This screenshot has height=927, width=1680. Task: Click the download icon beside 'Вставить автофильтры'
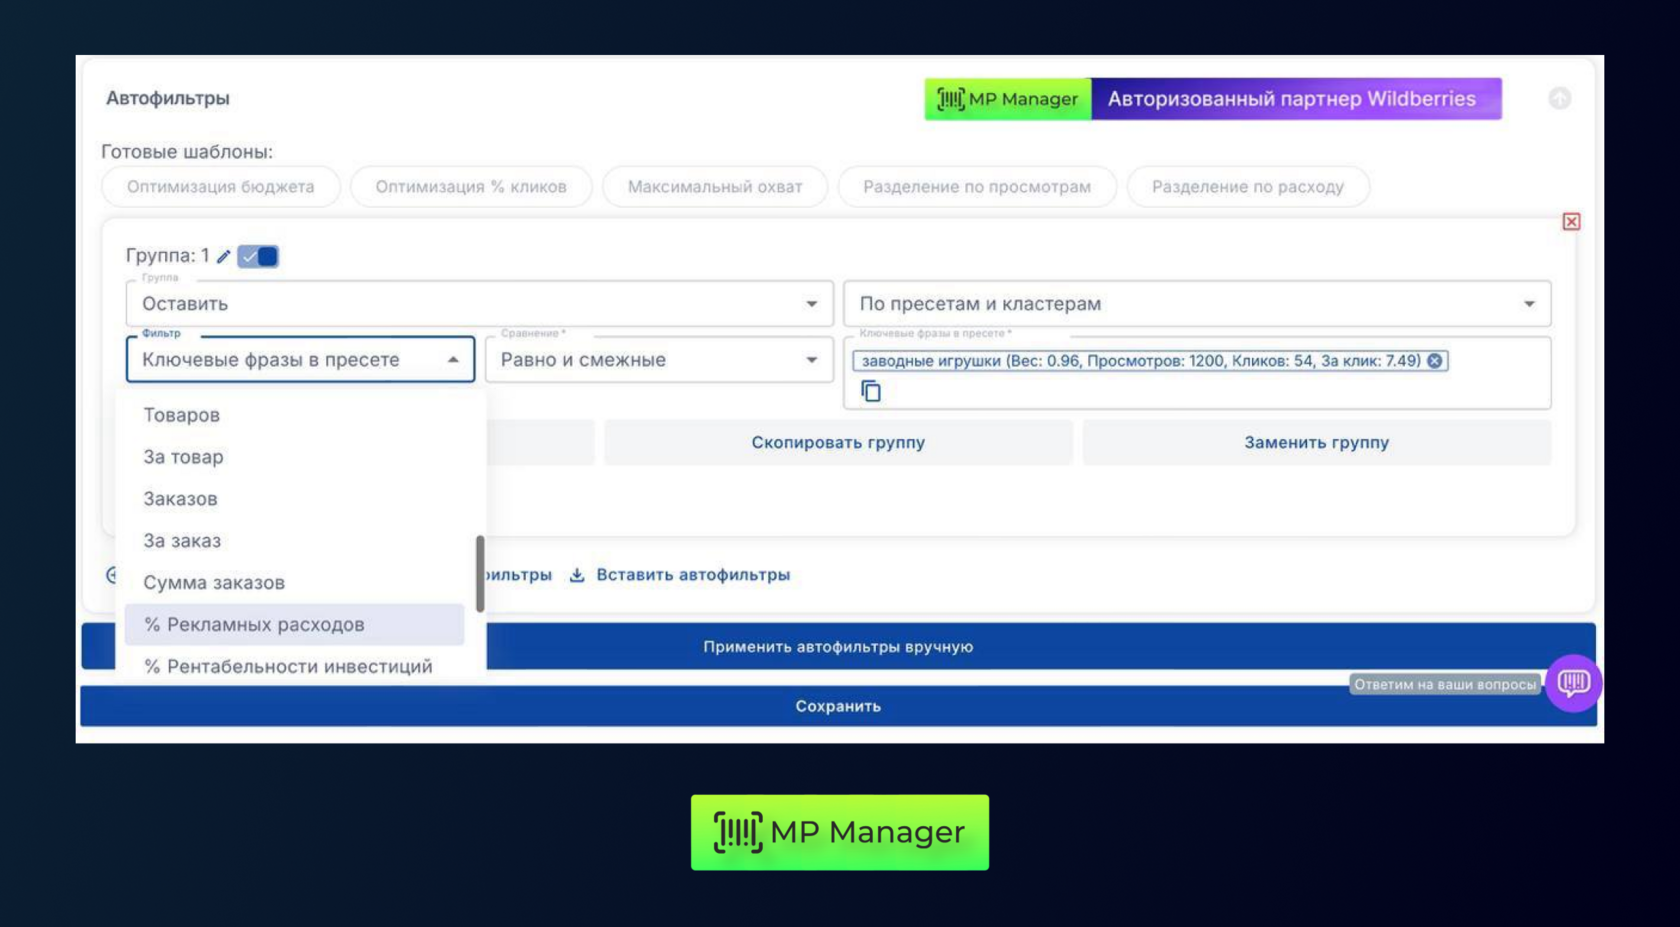(577, 575)
